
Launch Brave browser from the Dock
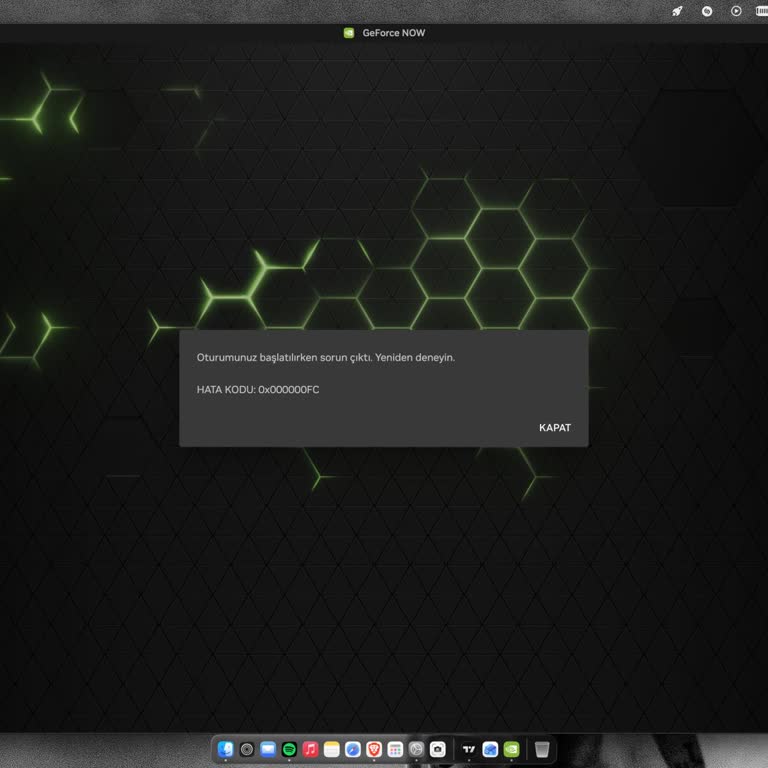(374, 749)
